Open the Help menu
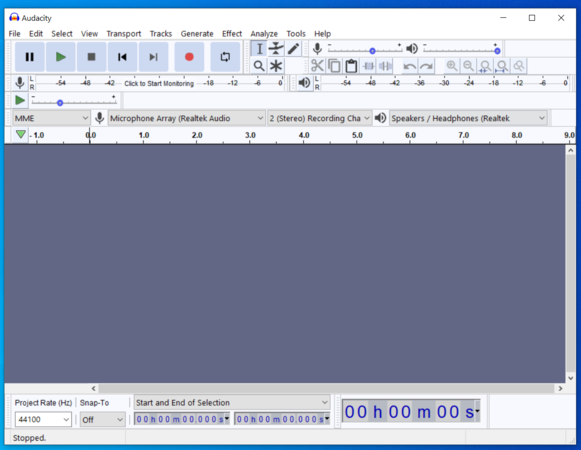 pos(322,34)
